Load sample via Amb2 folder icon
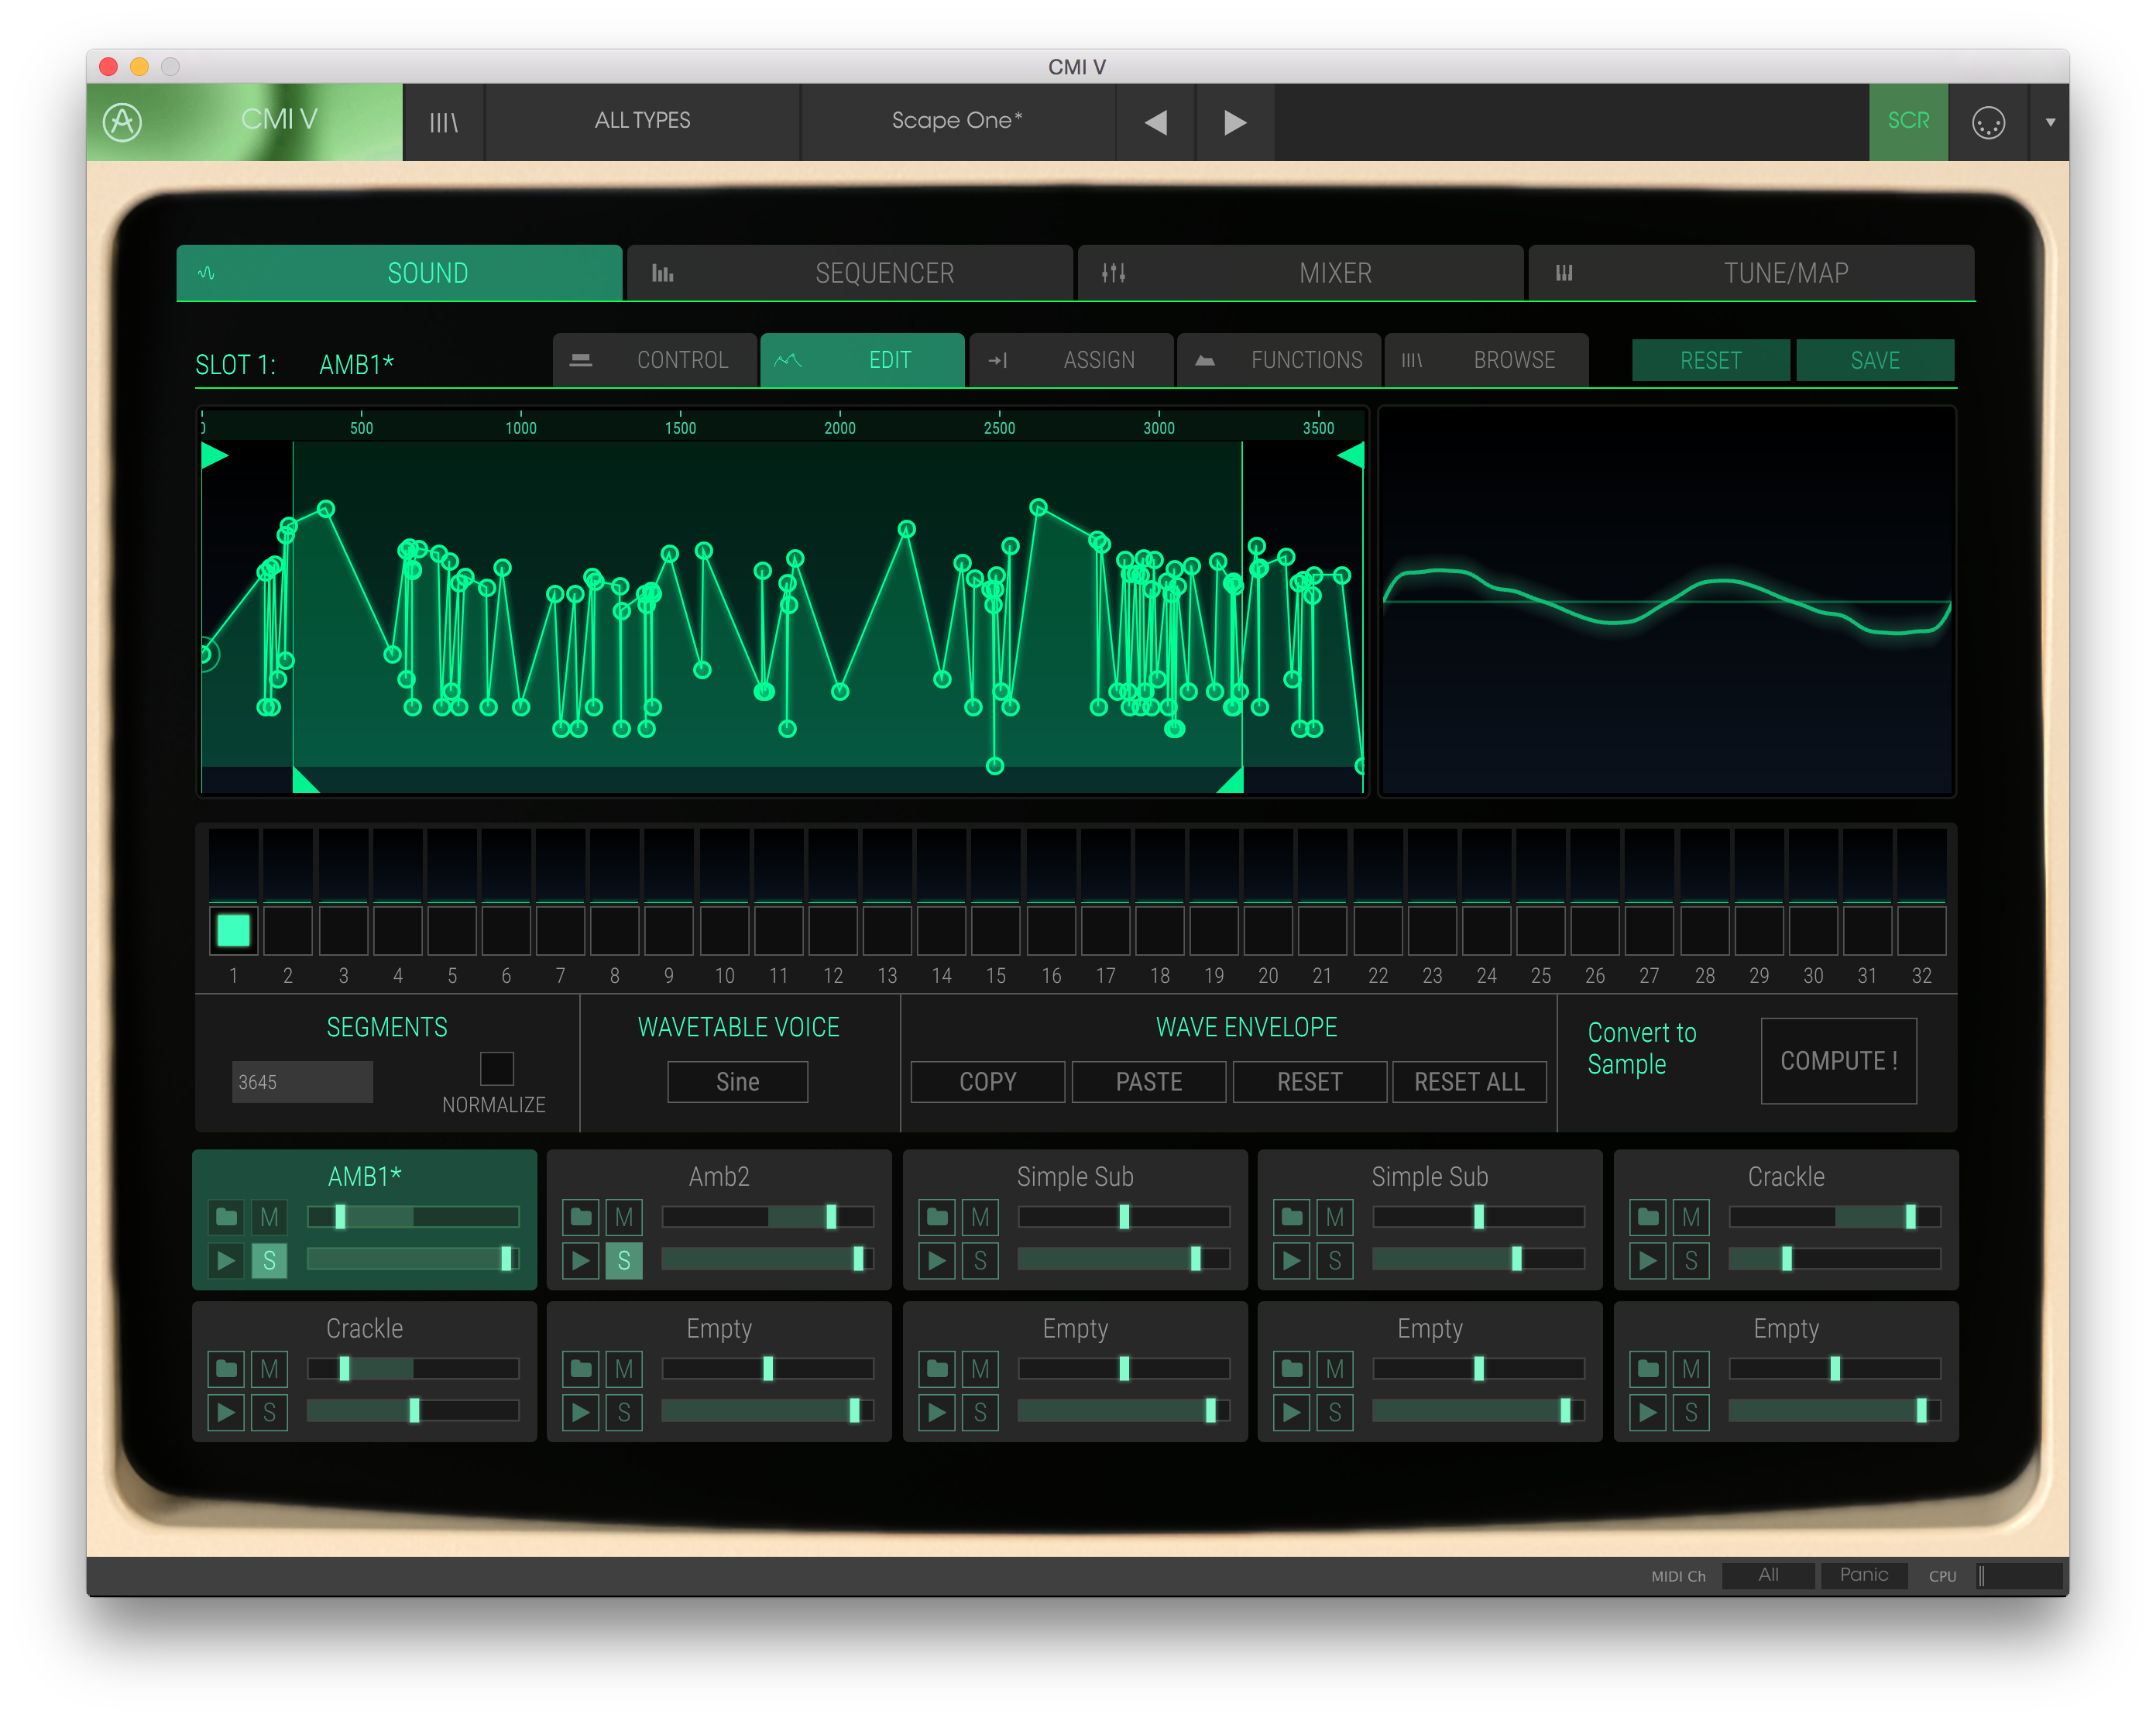2156x1721 pixels. [581, 1217]
